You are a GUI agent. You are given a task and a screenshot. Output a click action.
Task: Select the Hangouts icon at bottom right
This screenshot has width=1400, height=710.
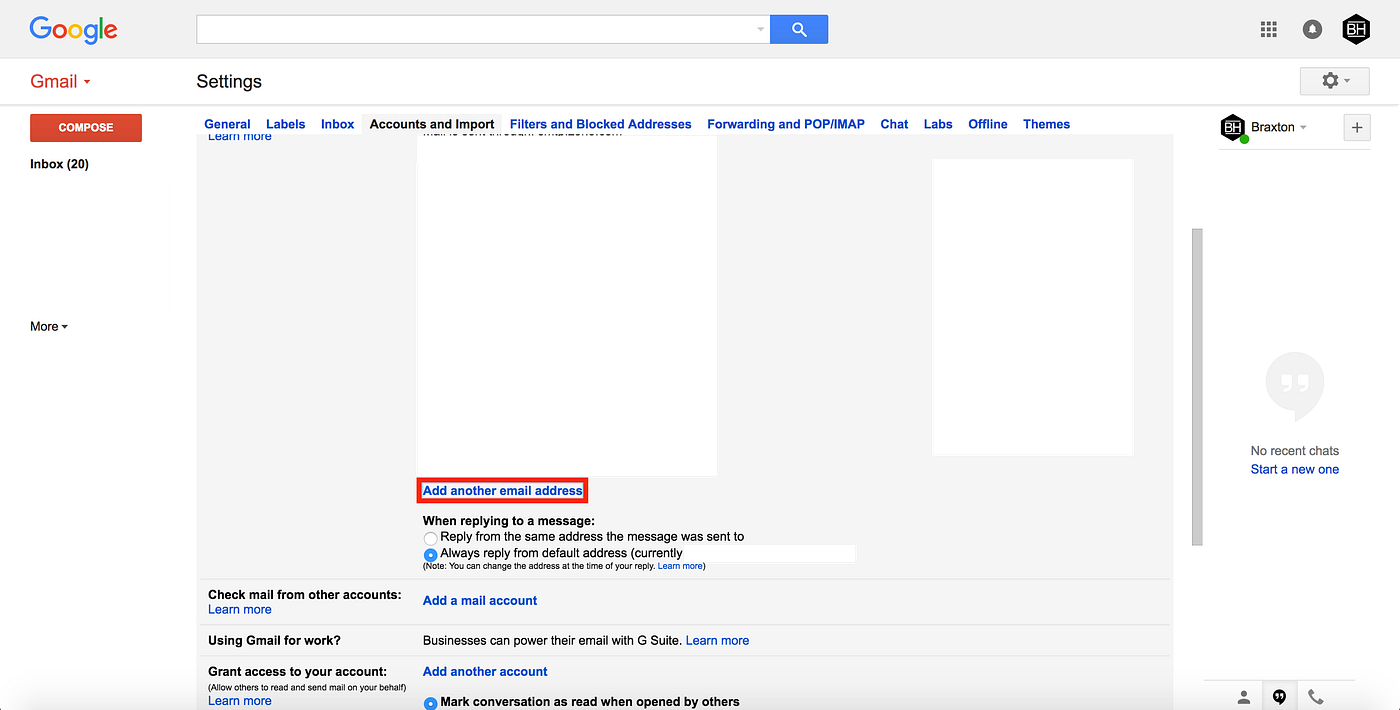[x=1279, y=696]
